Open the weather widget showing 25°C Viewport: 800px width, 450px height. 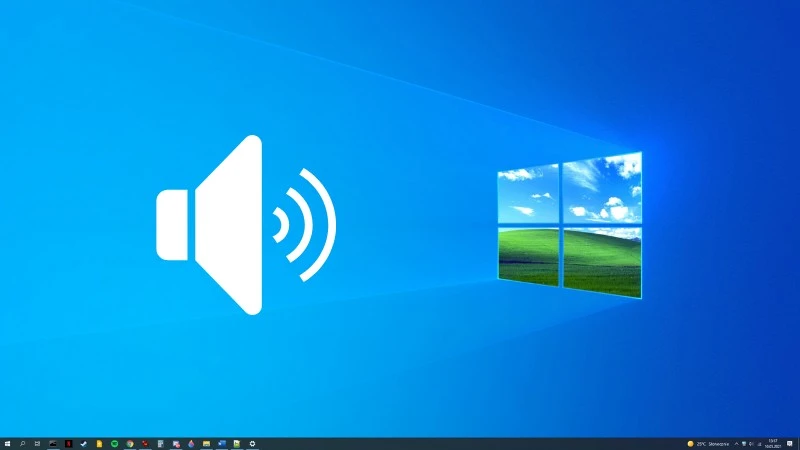tap(708, 444)
